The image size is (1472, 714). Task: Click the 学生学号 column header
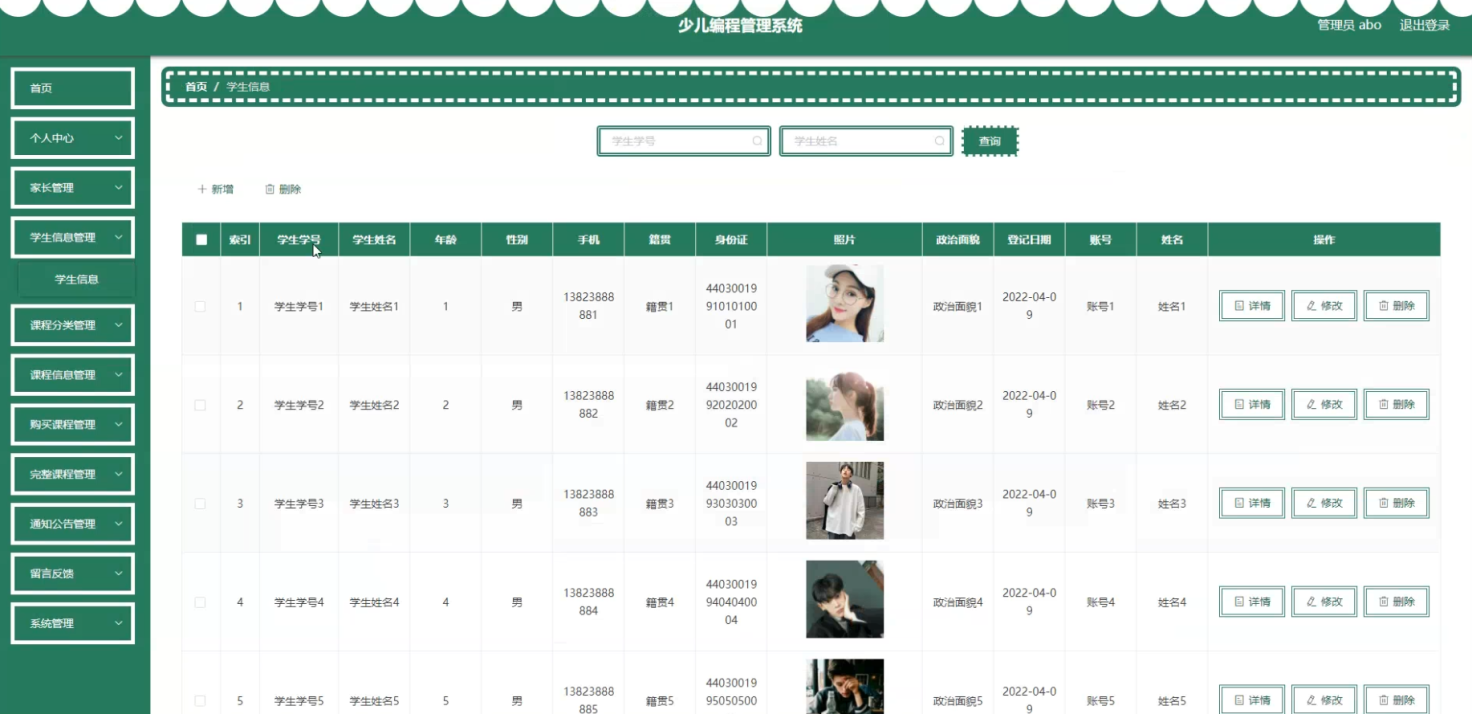(x=299, y=240)
